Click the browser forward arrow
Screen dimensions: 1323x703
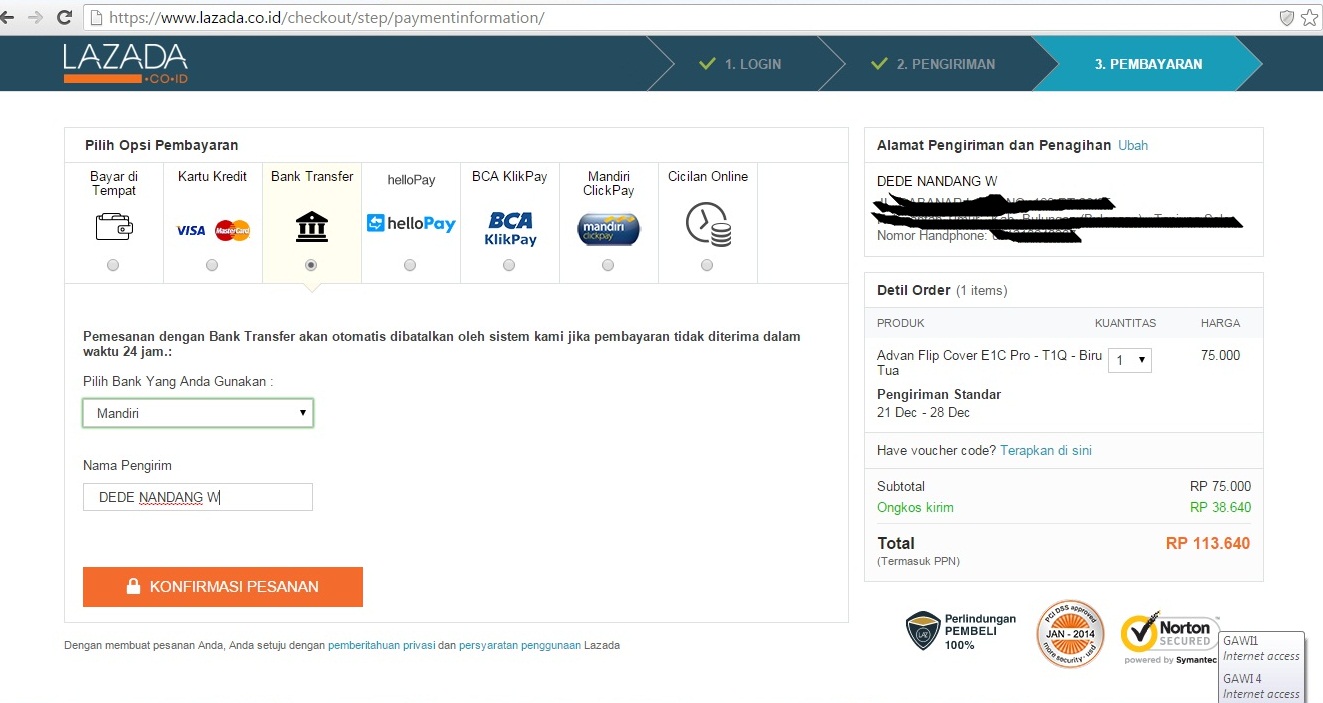coord(35,17)
